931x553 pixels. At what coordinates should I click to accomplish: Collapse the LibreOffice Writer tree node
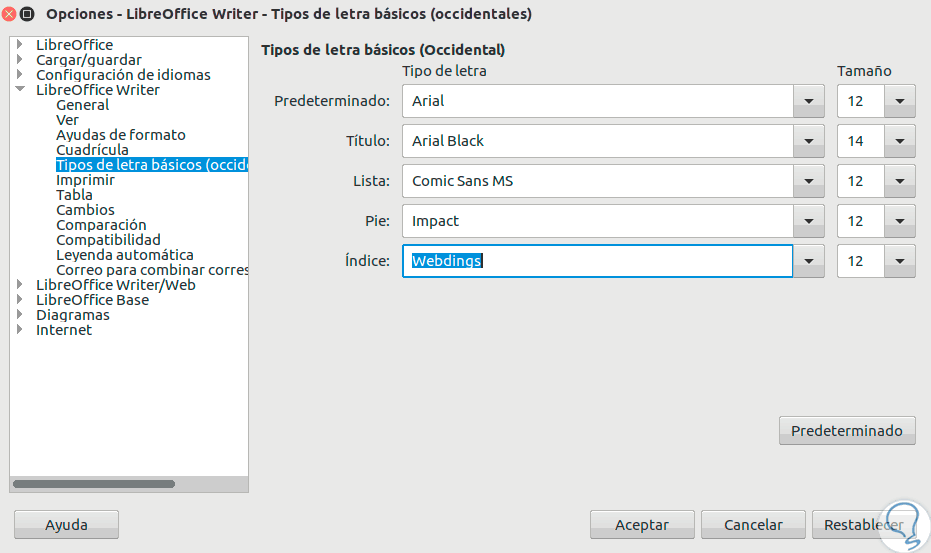tap(20, 90)
